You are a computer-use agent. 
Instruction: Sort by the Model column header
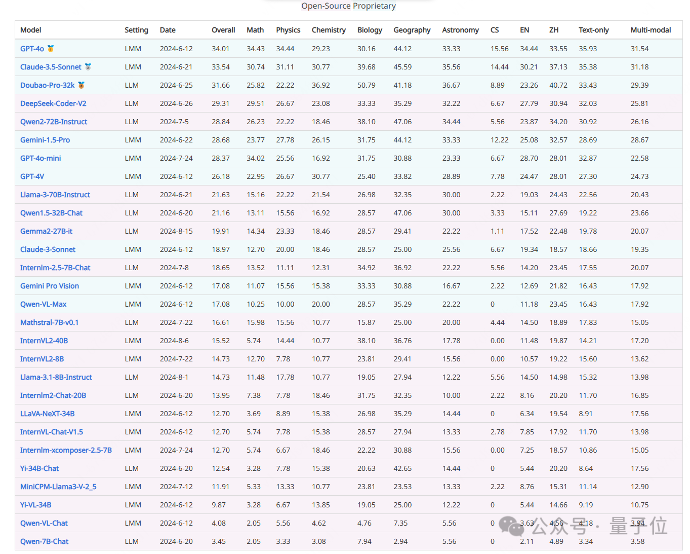pos(31,30)
